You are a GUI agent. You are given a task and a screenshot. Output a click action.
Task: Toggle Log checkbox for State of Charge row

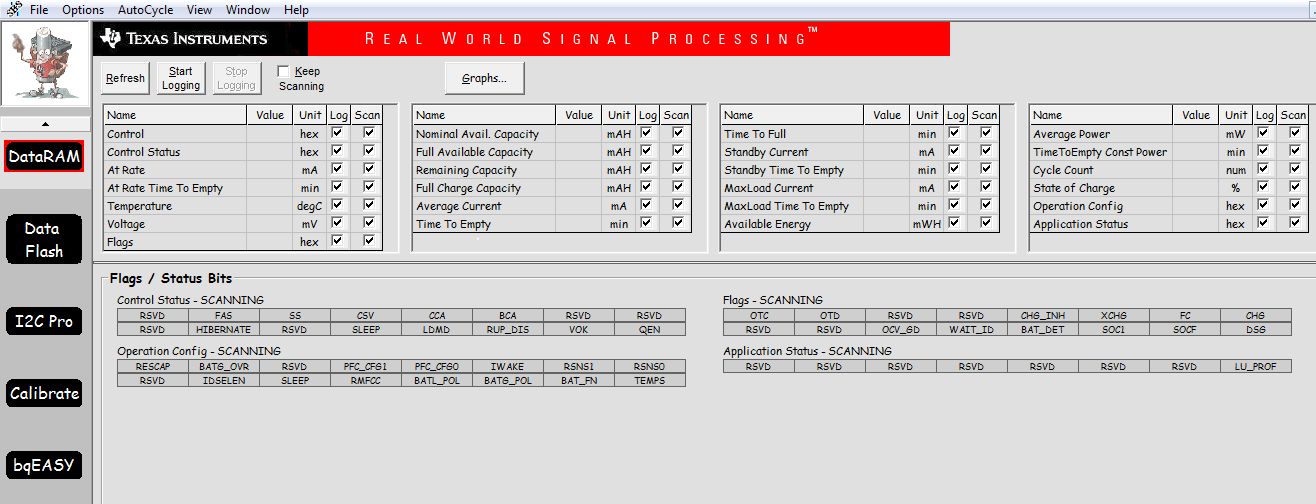point(1263,187)
